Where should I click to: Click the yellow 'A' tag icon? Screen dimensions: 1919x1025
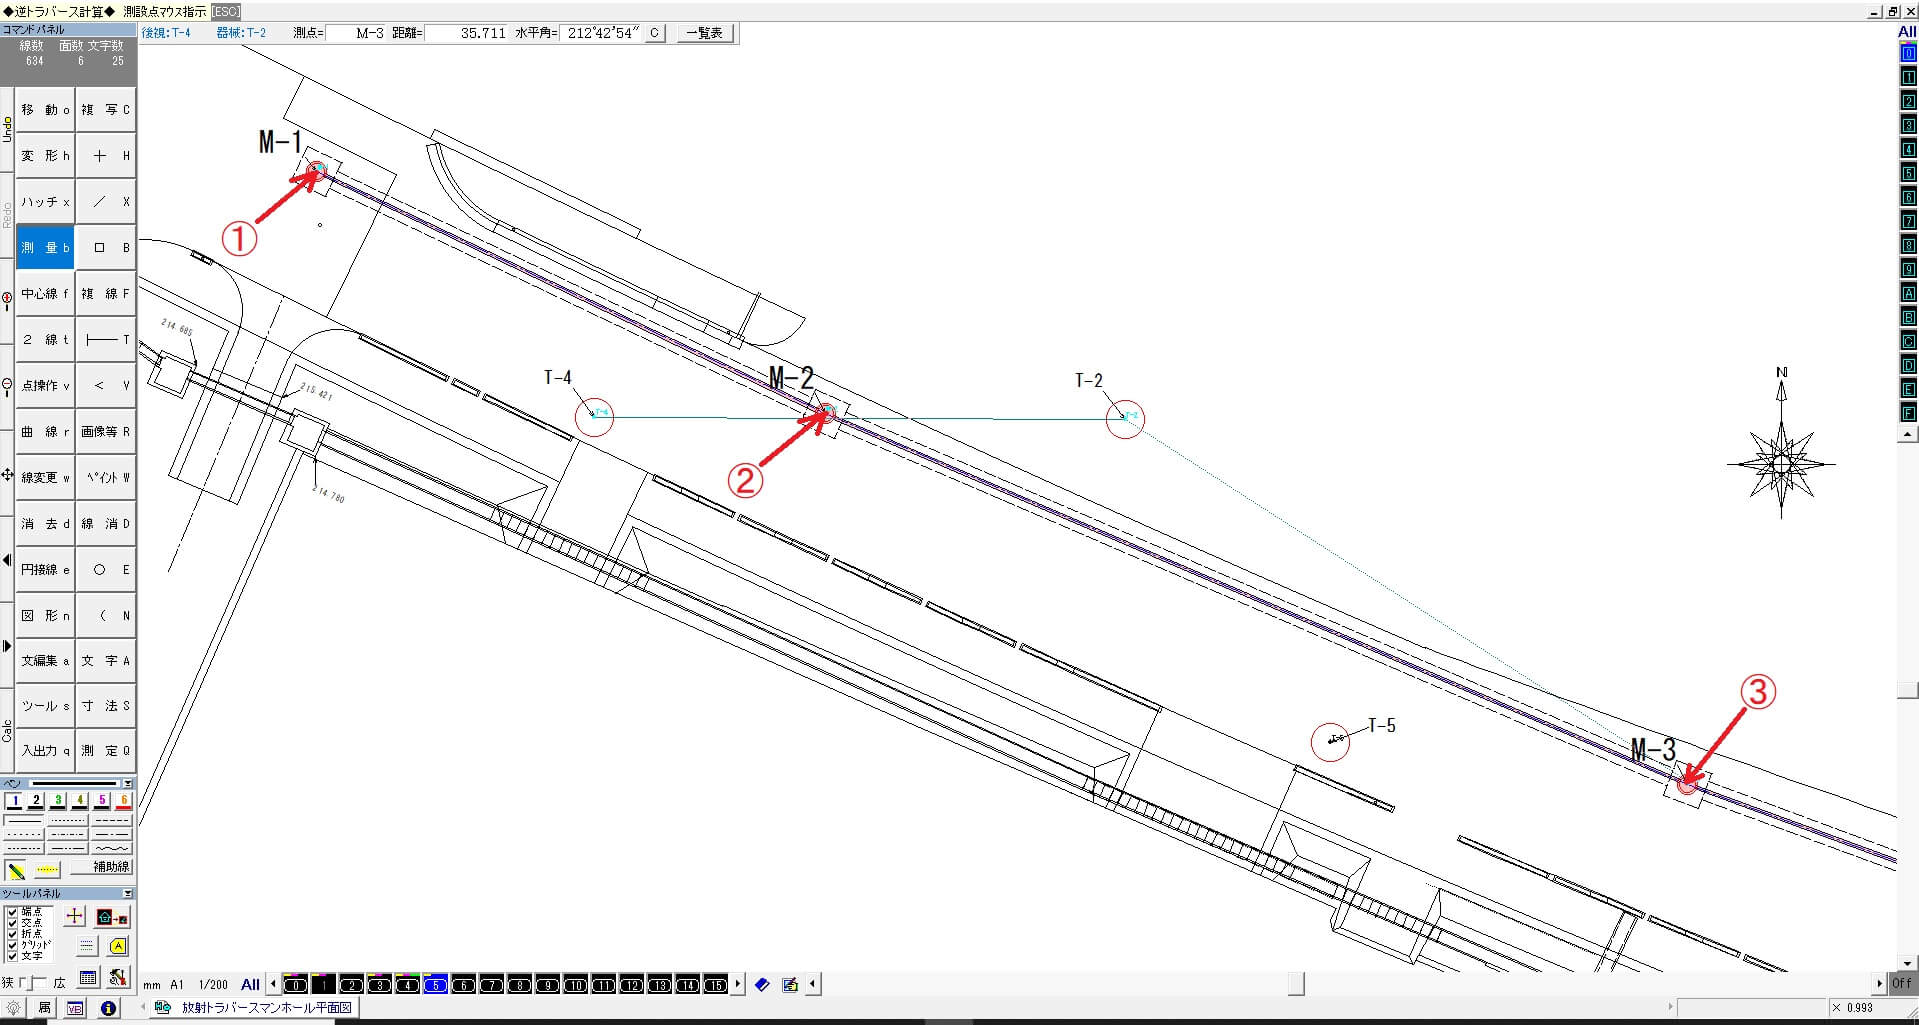tap(118, 946)
